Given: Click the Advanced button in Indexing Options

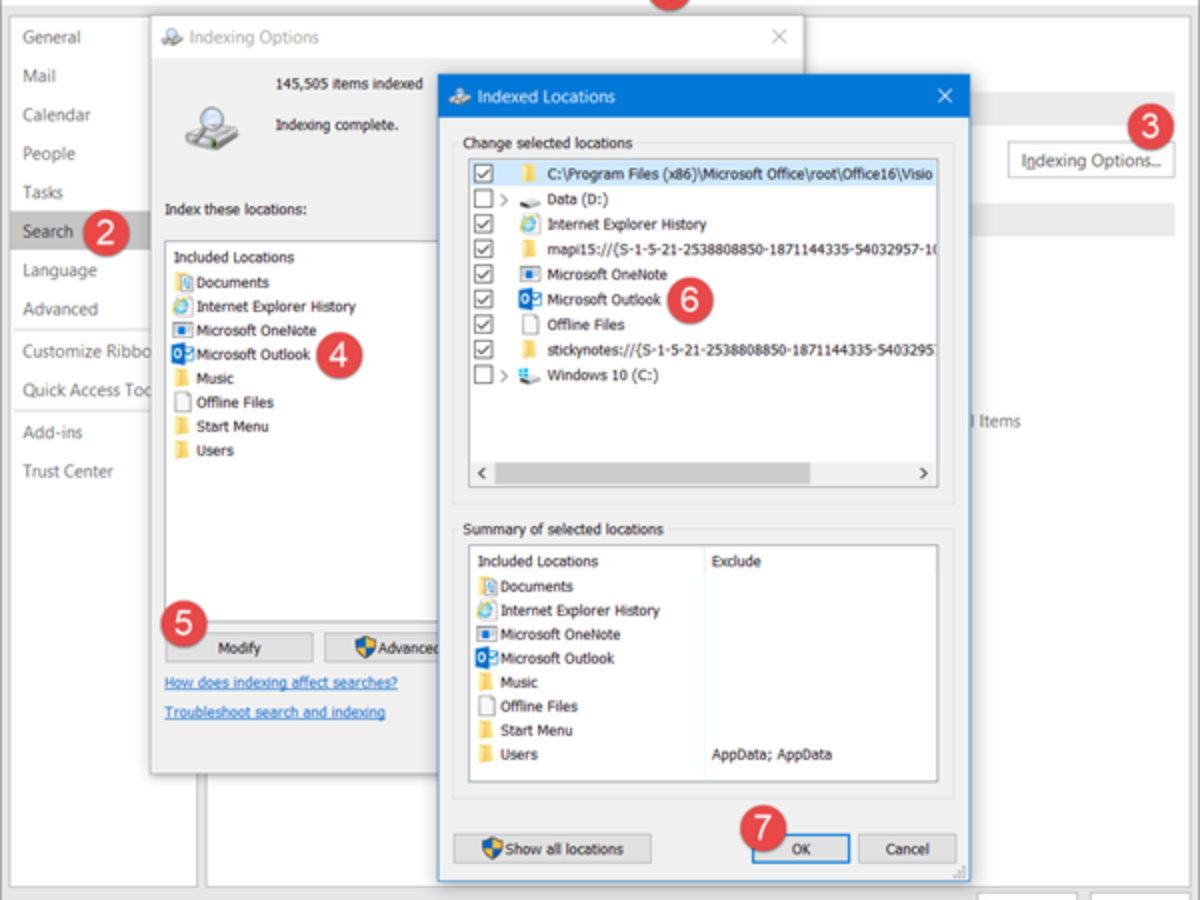Looking at the screenshot, I should pyautogui.click(x=382, y=648).
